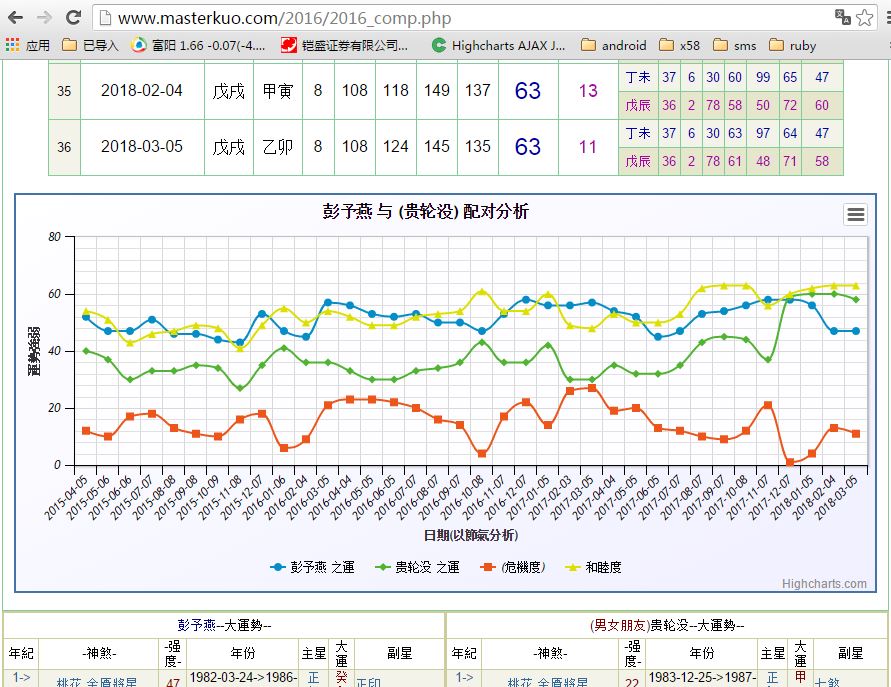Open the chart's hamburger export icon
The width and height of the screenshot is (891, 687).
(x=855, y=214)
